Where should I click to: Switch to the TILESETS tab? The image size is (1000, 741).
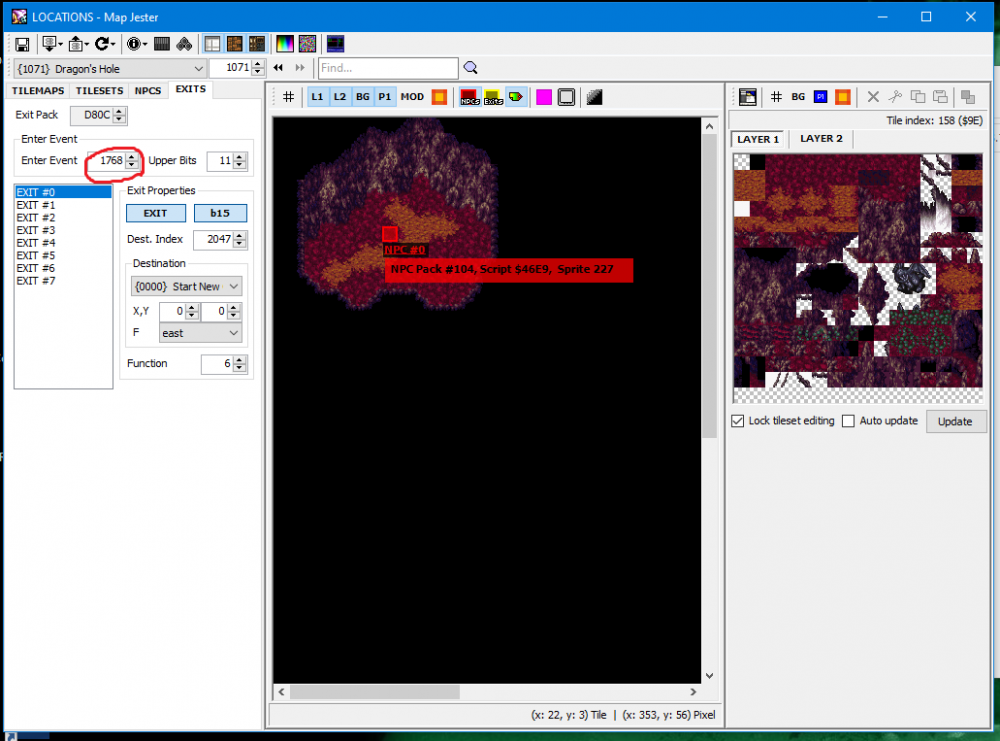[x=99, y=91]
